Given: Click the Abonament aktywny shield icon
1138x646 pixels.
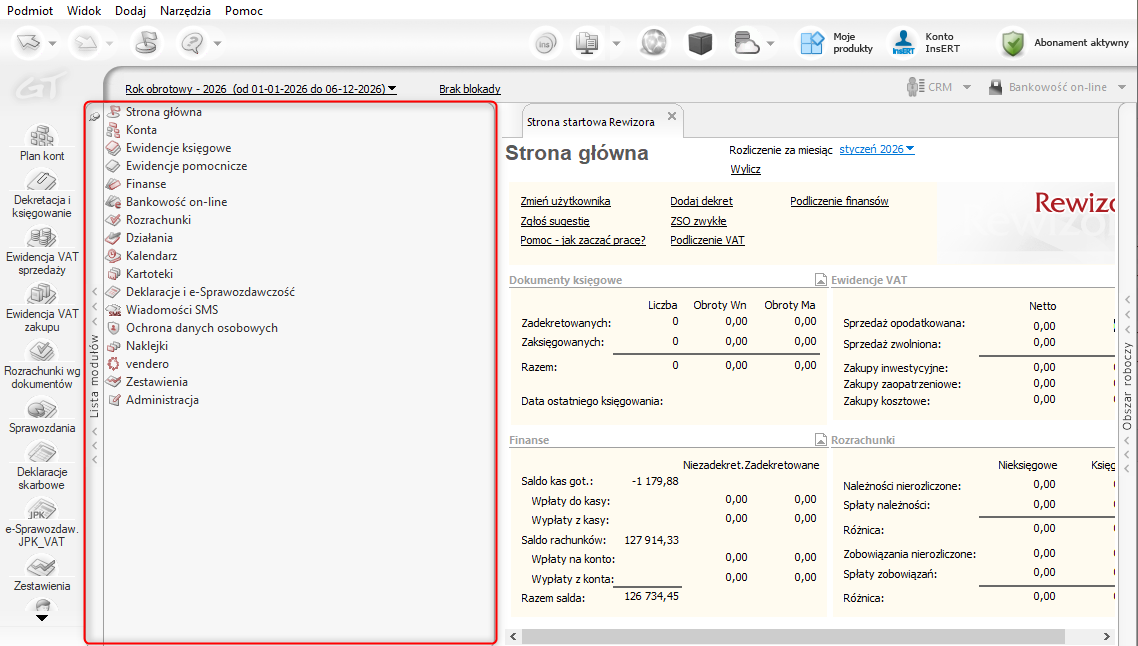Looking at the screenshot, I should point(1012,43).
